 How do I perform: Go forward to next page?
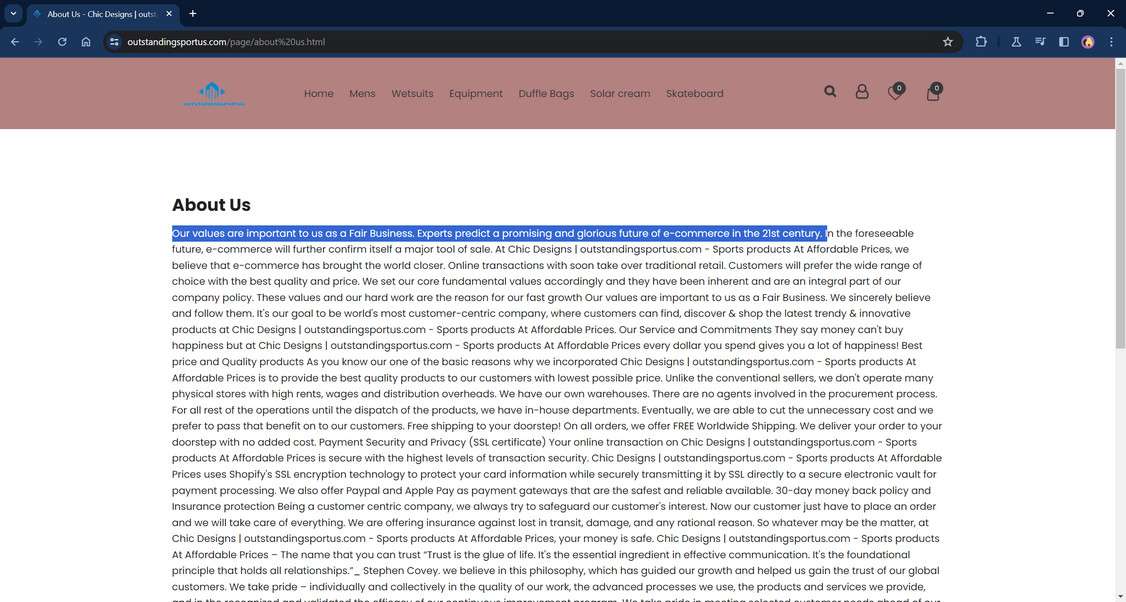(38, 42)
